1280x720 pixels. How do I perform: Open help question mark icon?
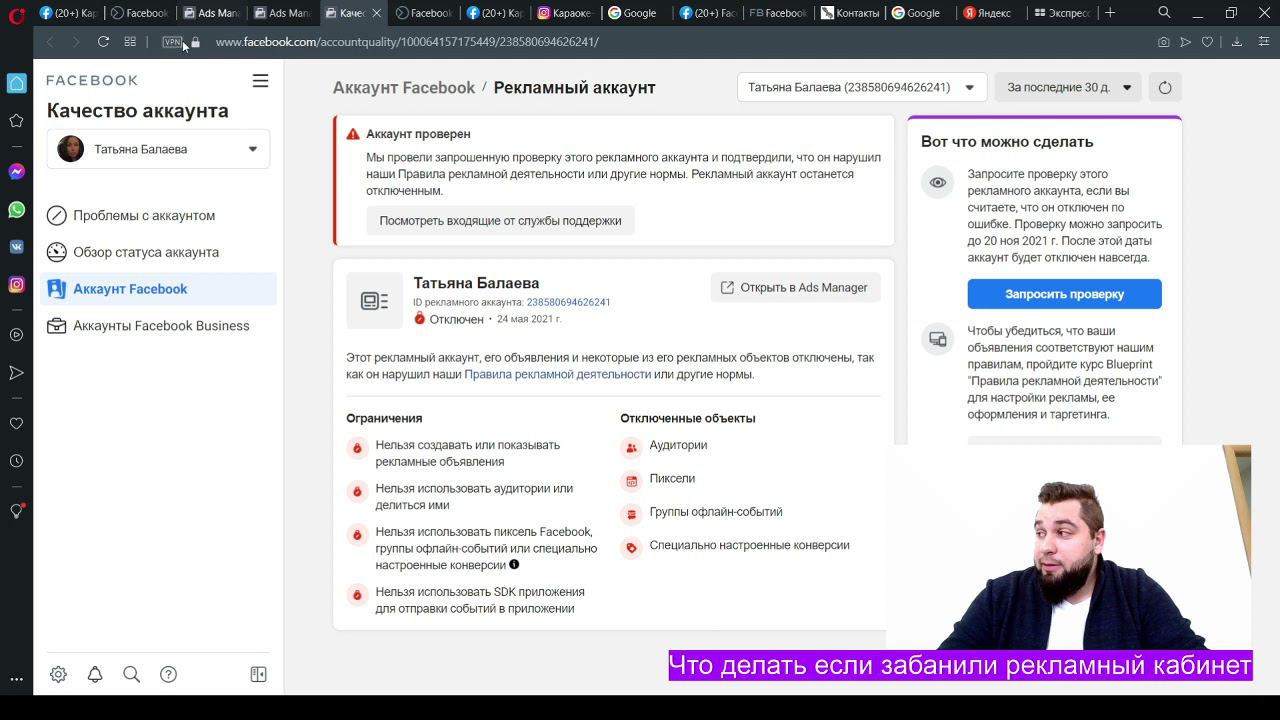pos(168,674)
